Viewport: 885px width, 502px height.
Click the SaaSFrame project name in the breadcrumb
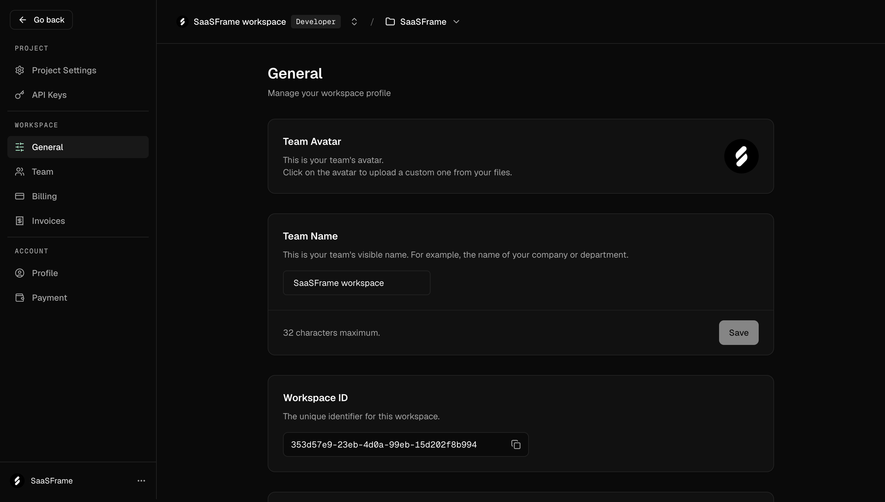(x=423, y=21)
